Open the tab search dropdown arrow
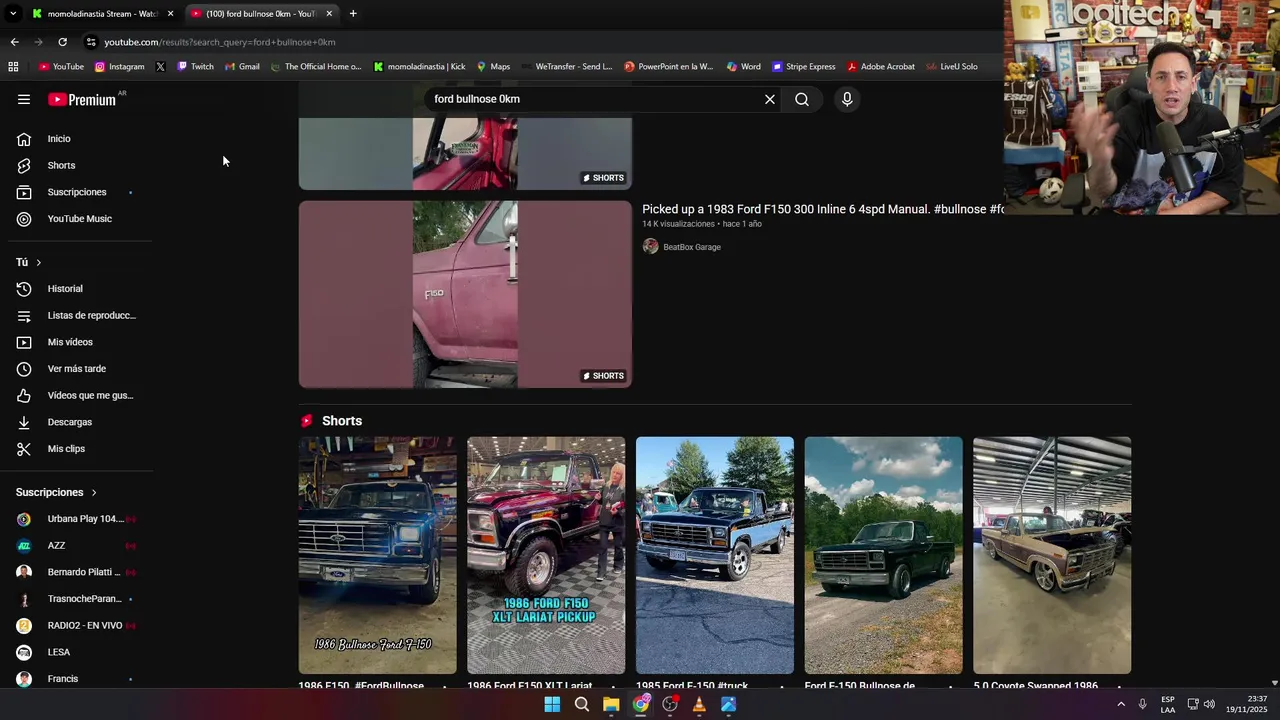1280x720 pixels. tap(13, 14)
